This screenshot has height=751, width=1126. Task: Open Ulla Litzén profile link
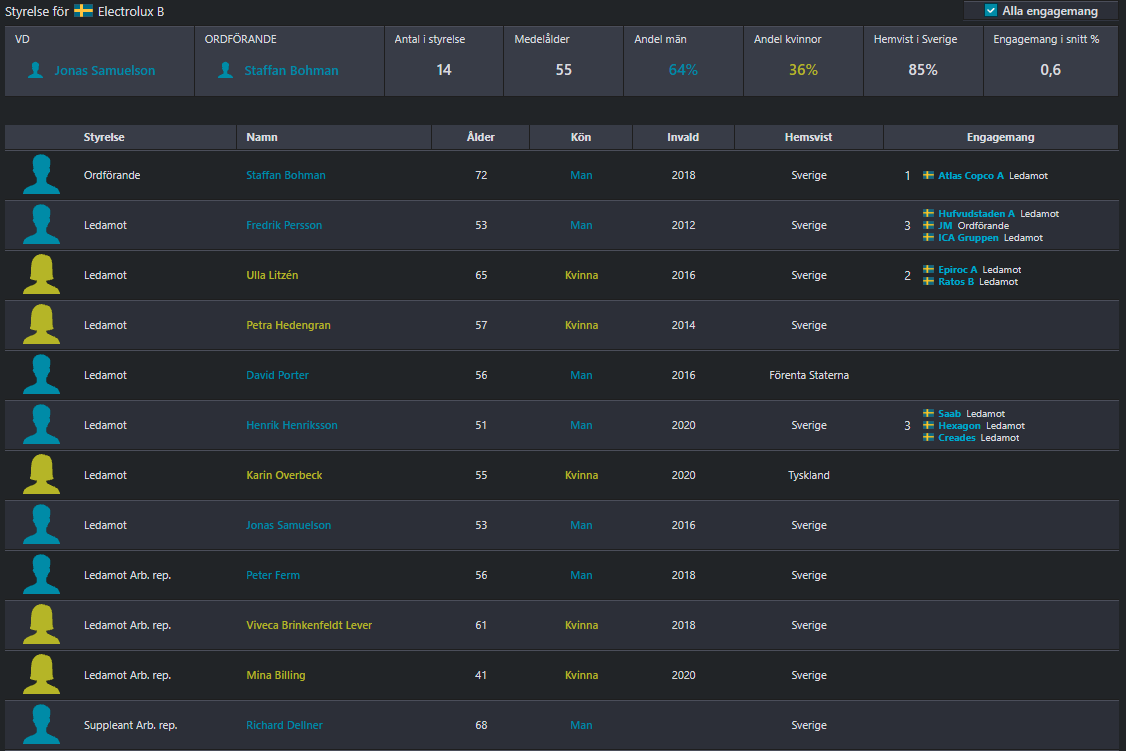(272, 275)
